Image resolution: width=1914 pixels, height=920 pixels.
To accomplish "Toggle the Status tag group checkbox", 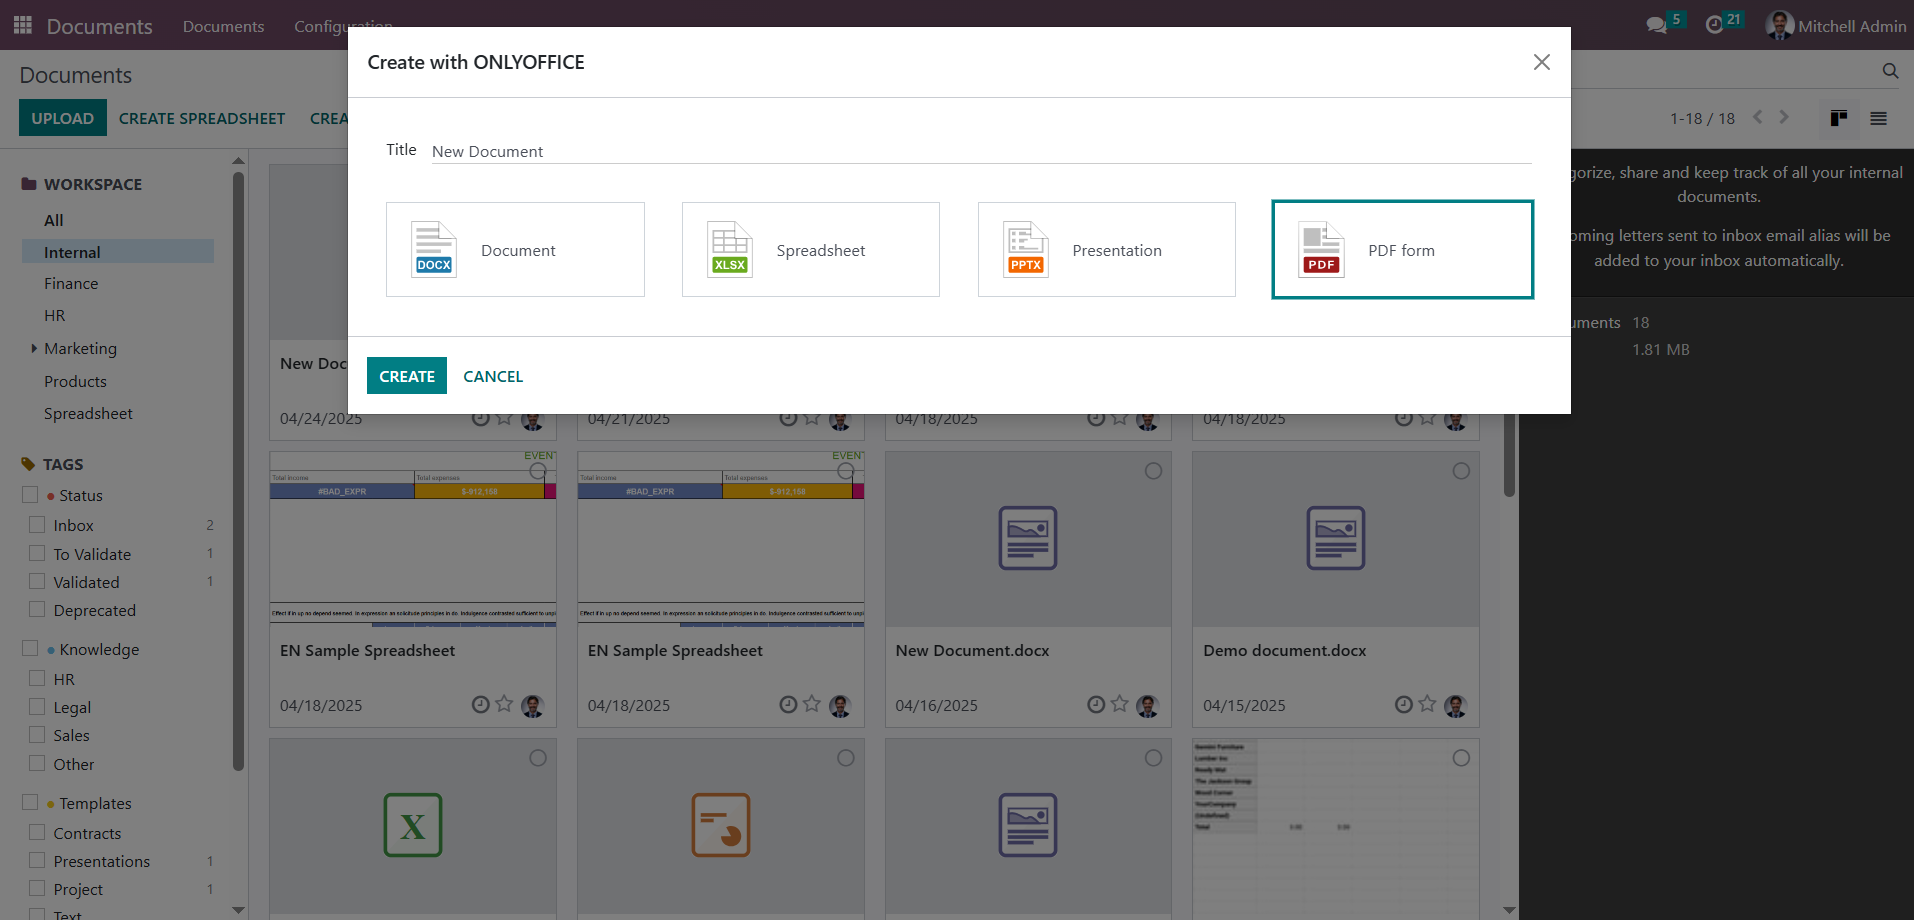I will click(x=30, y=495).
